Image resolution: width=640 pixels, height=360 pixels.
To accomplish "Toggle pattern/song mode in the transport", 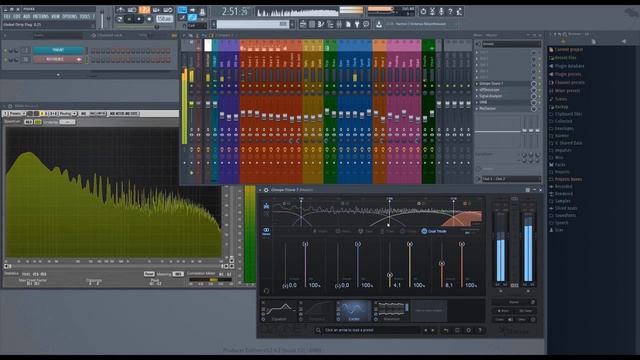I will (x=120, y=19).
